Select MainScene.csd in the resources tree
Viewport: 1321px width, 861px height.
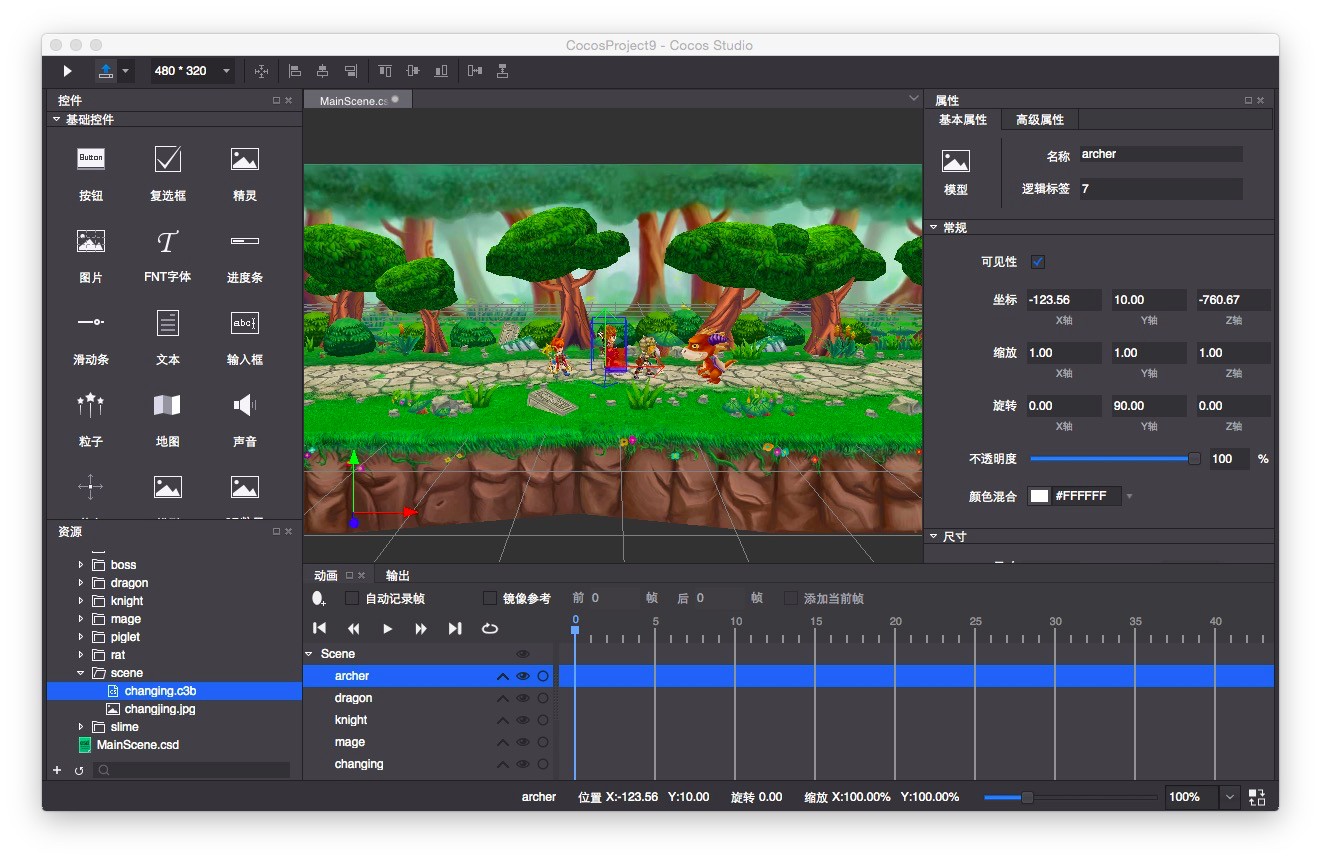click(137, 745)
